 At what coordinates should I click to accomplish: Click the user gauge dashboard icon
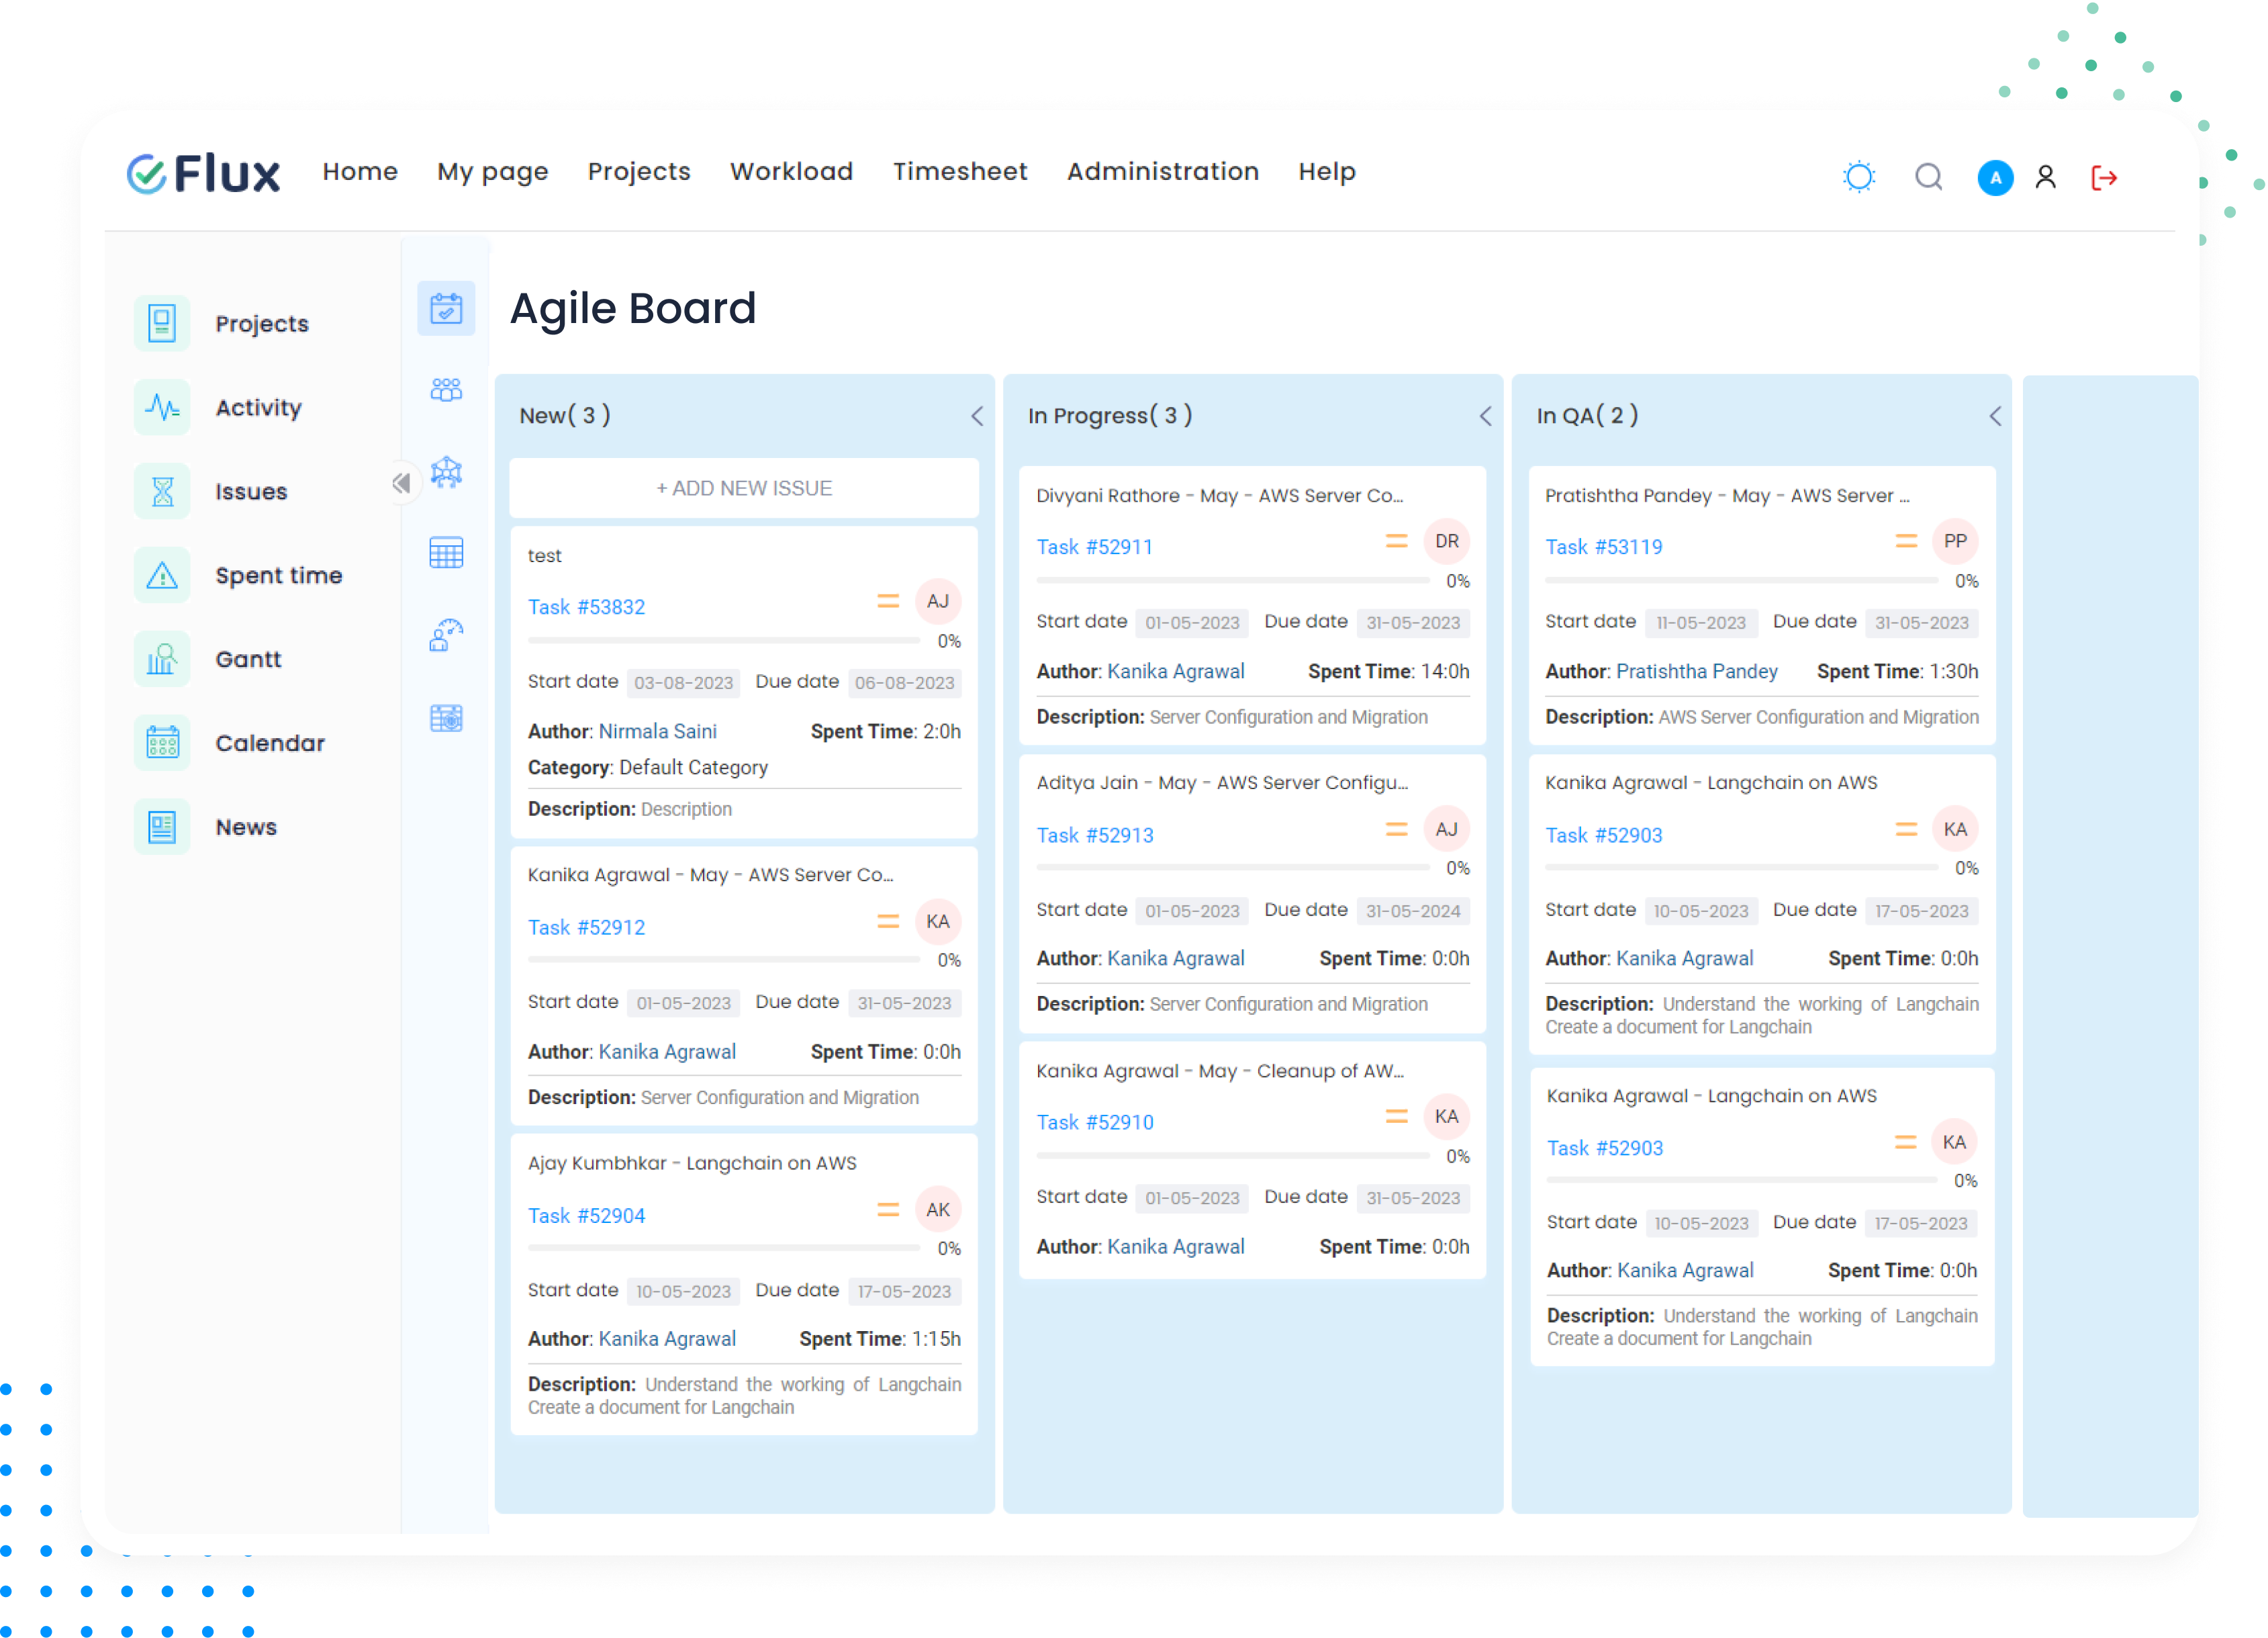[446, 635]
